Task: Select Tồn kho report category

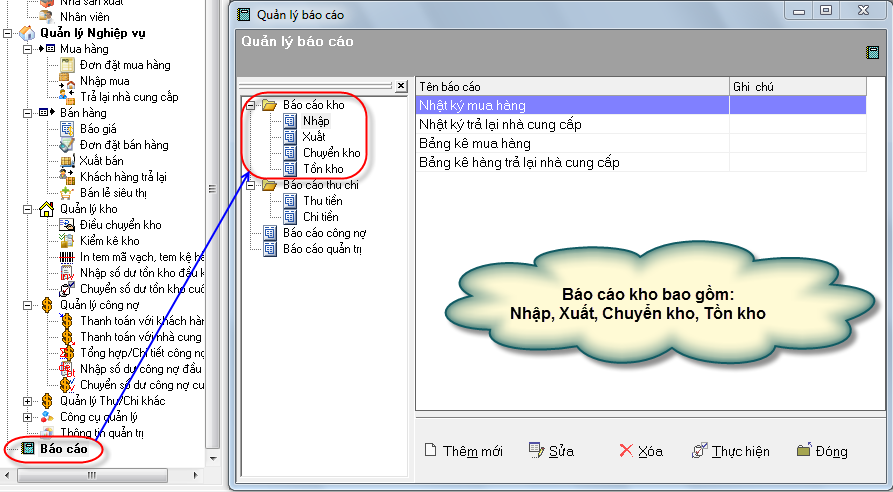Action: tap(322, 169)
